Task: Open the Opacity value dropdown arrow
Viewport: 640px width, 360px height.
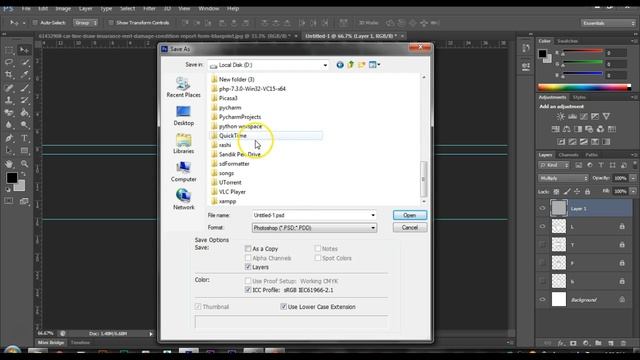Action: click(x=633, y=178)
